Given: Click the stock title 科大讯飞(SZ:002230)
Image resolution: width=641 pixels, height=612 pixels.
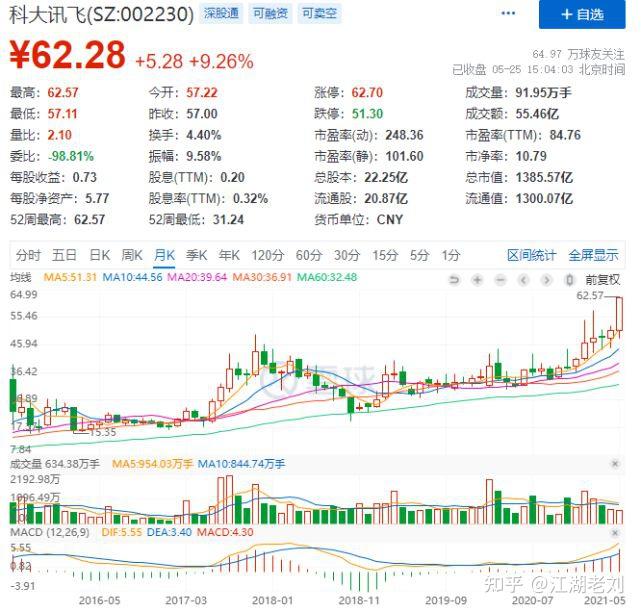Looking at the screenshot, I should (101, 14).
